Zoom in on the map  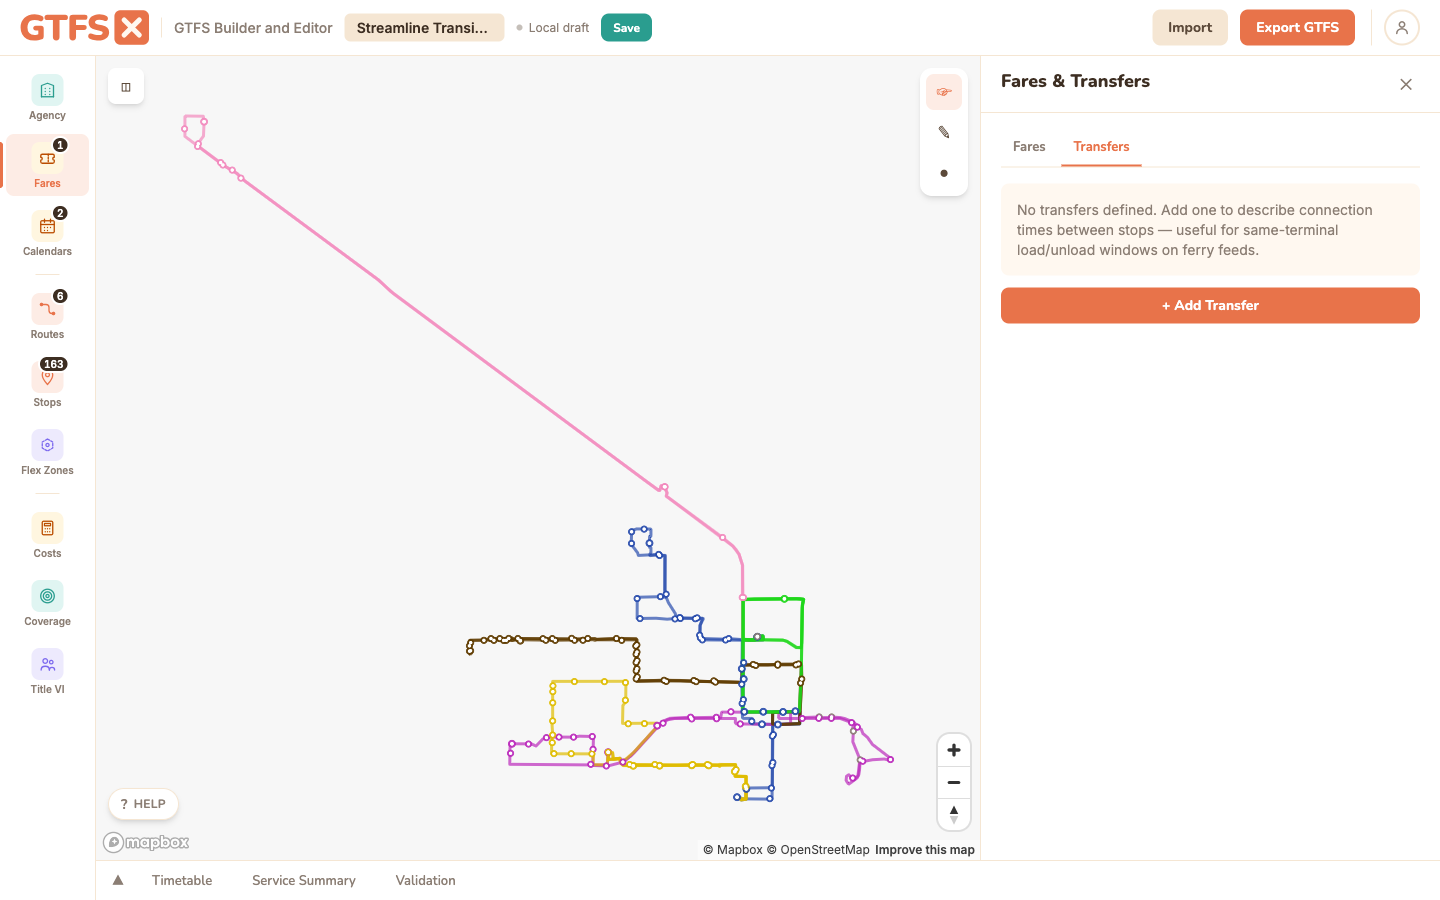(954, 750)
